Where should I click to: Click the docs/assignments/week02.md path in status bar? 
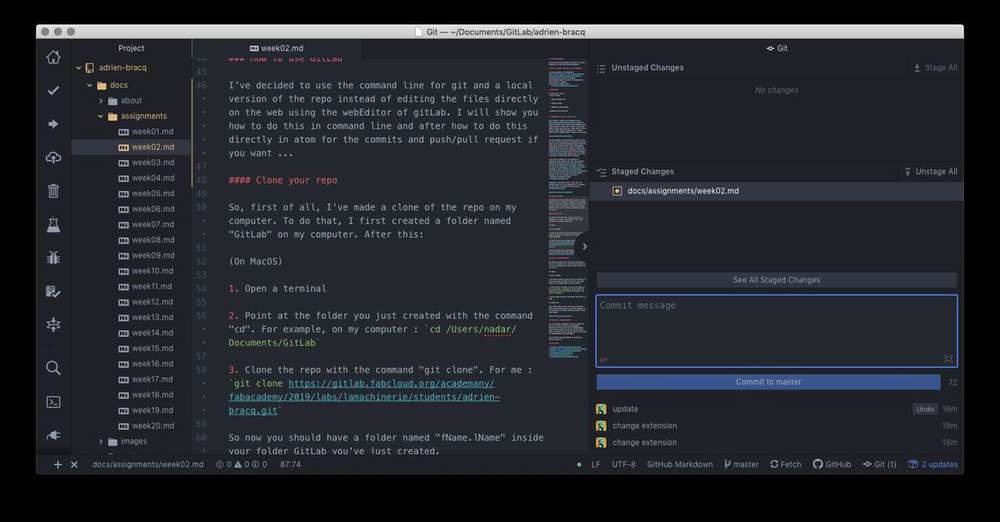[x=148, y=465]
